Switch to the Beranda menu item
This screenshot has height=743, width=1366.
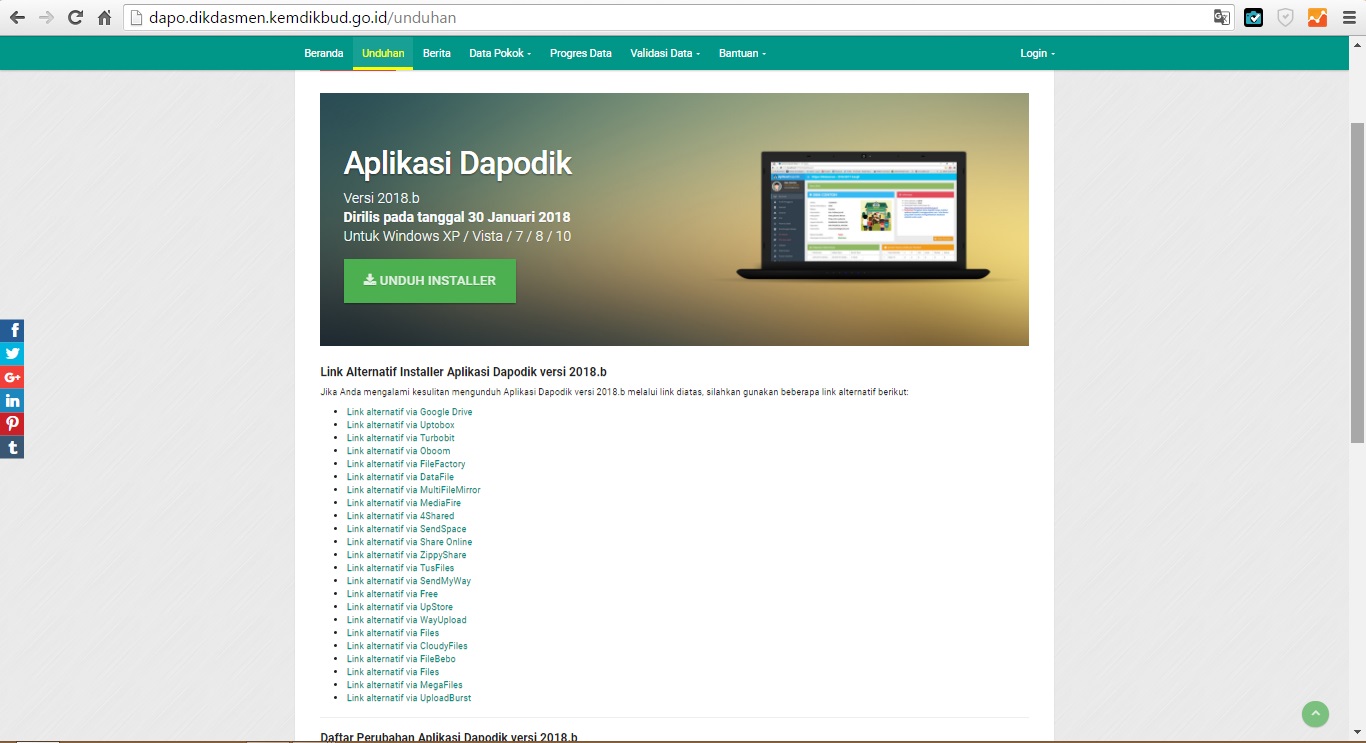324,53
